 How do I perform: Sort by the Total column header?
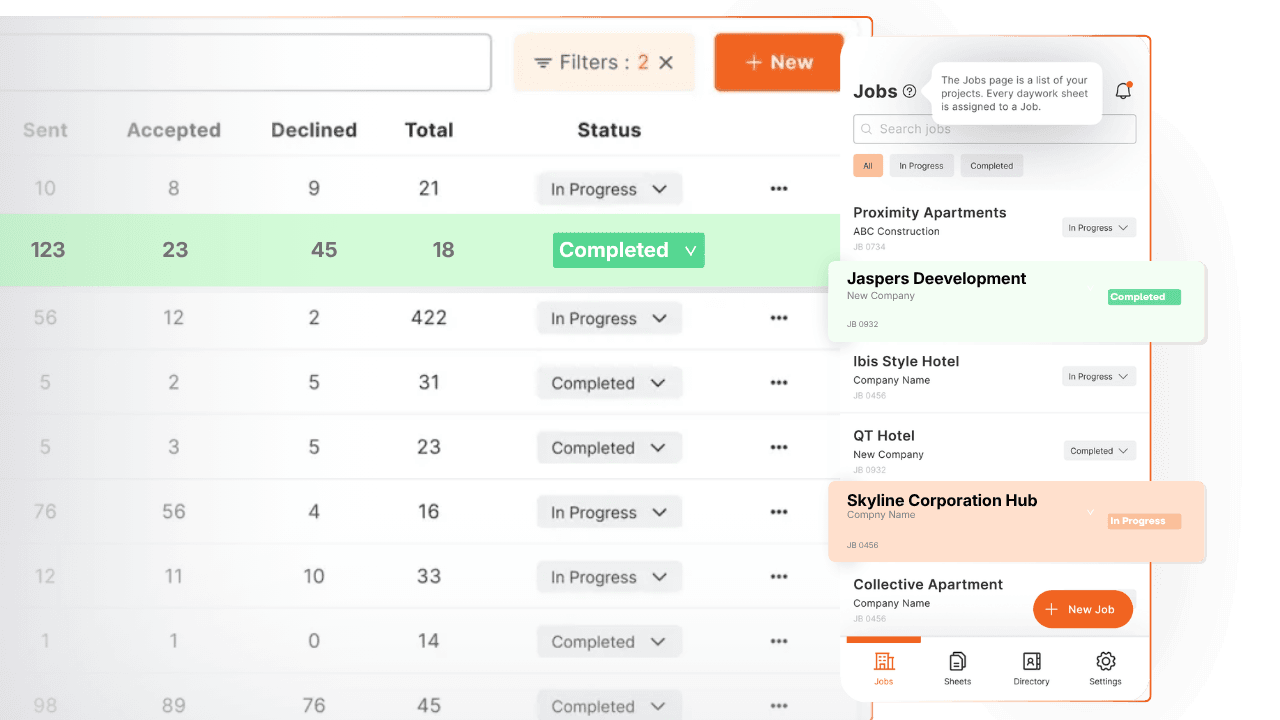tap(429, 130)
